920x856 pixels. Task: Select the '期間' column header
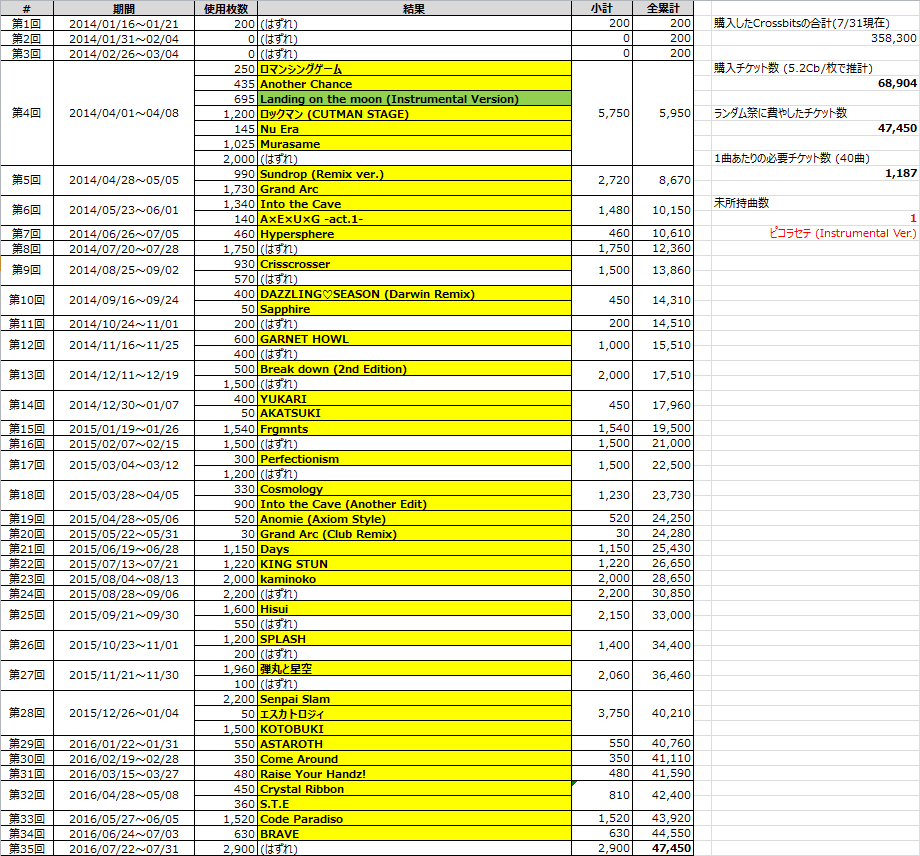click(x=124, y=8)
